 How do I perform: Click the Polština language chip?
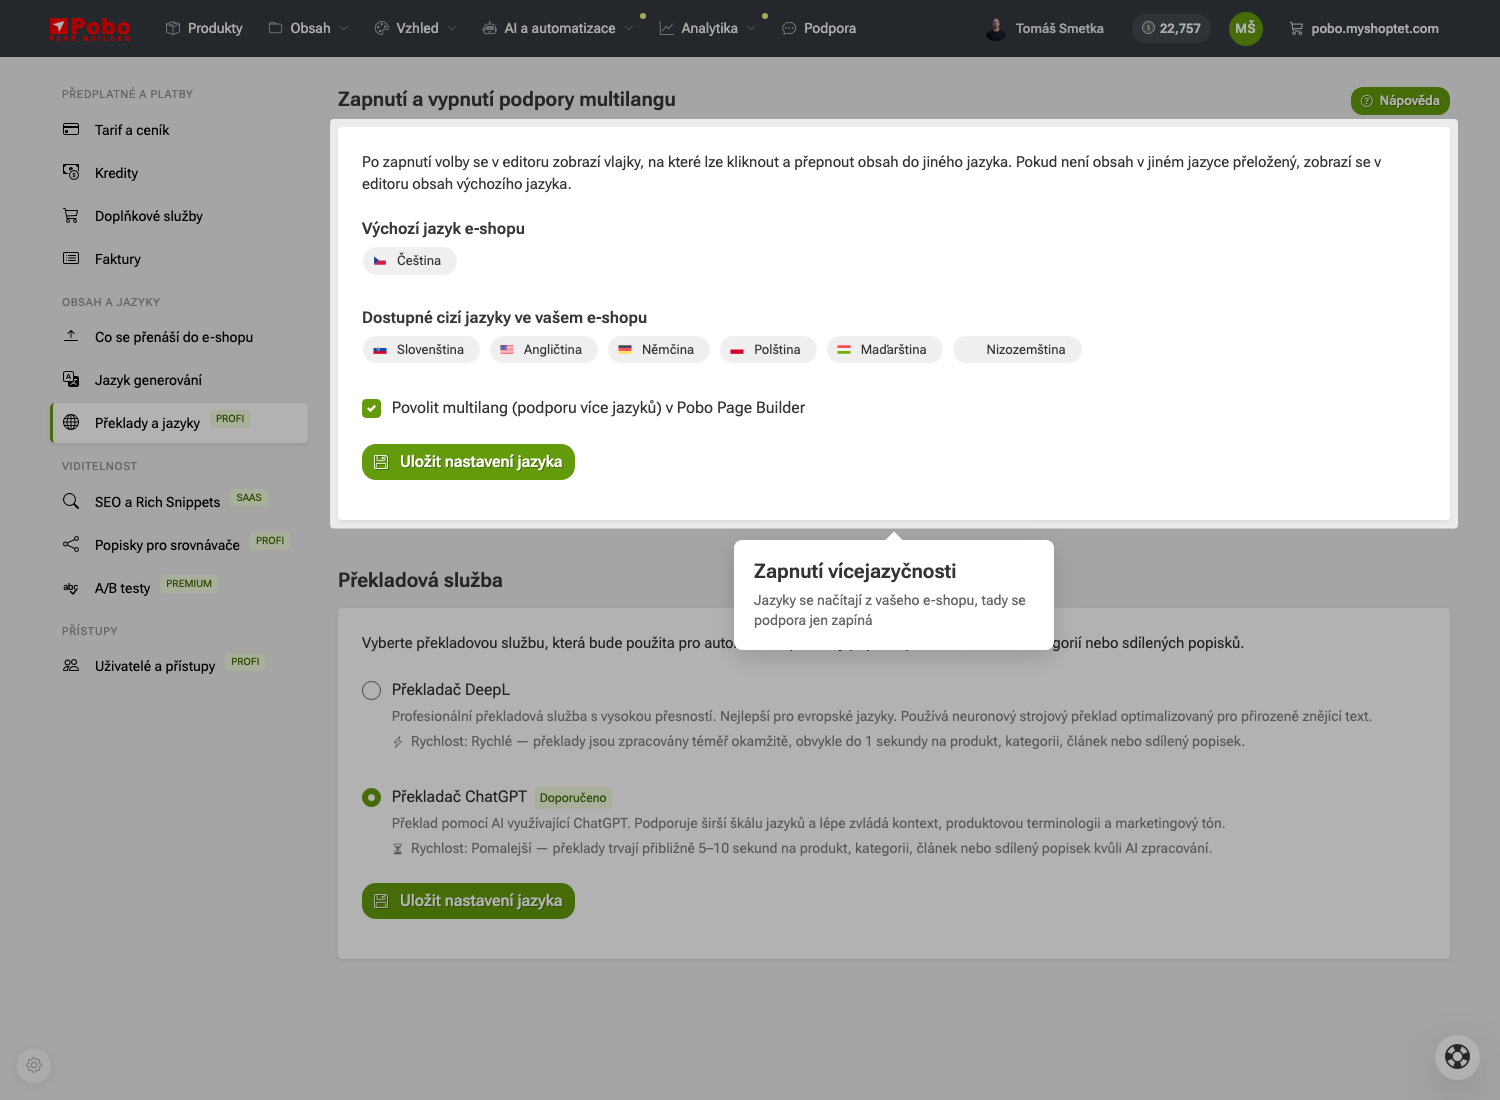coord(768,350)
